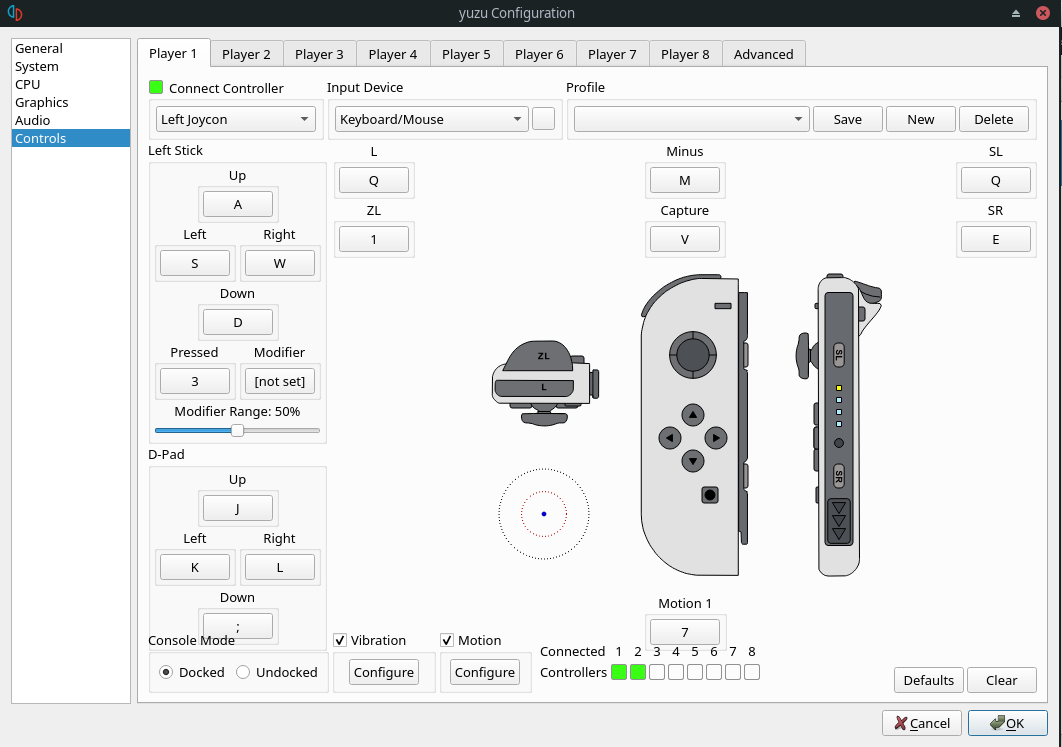The image size is (1062, 747).
Task: Toggle connected controller 1 indicator
Action: point(619,672)
